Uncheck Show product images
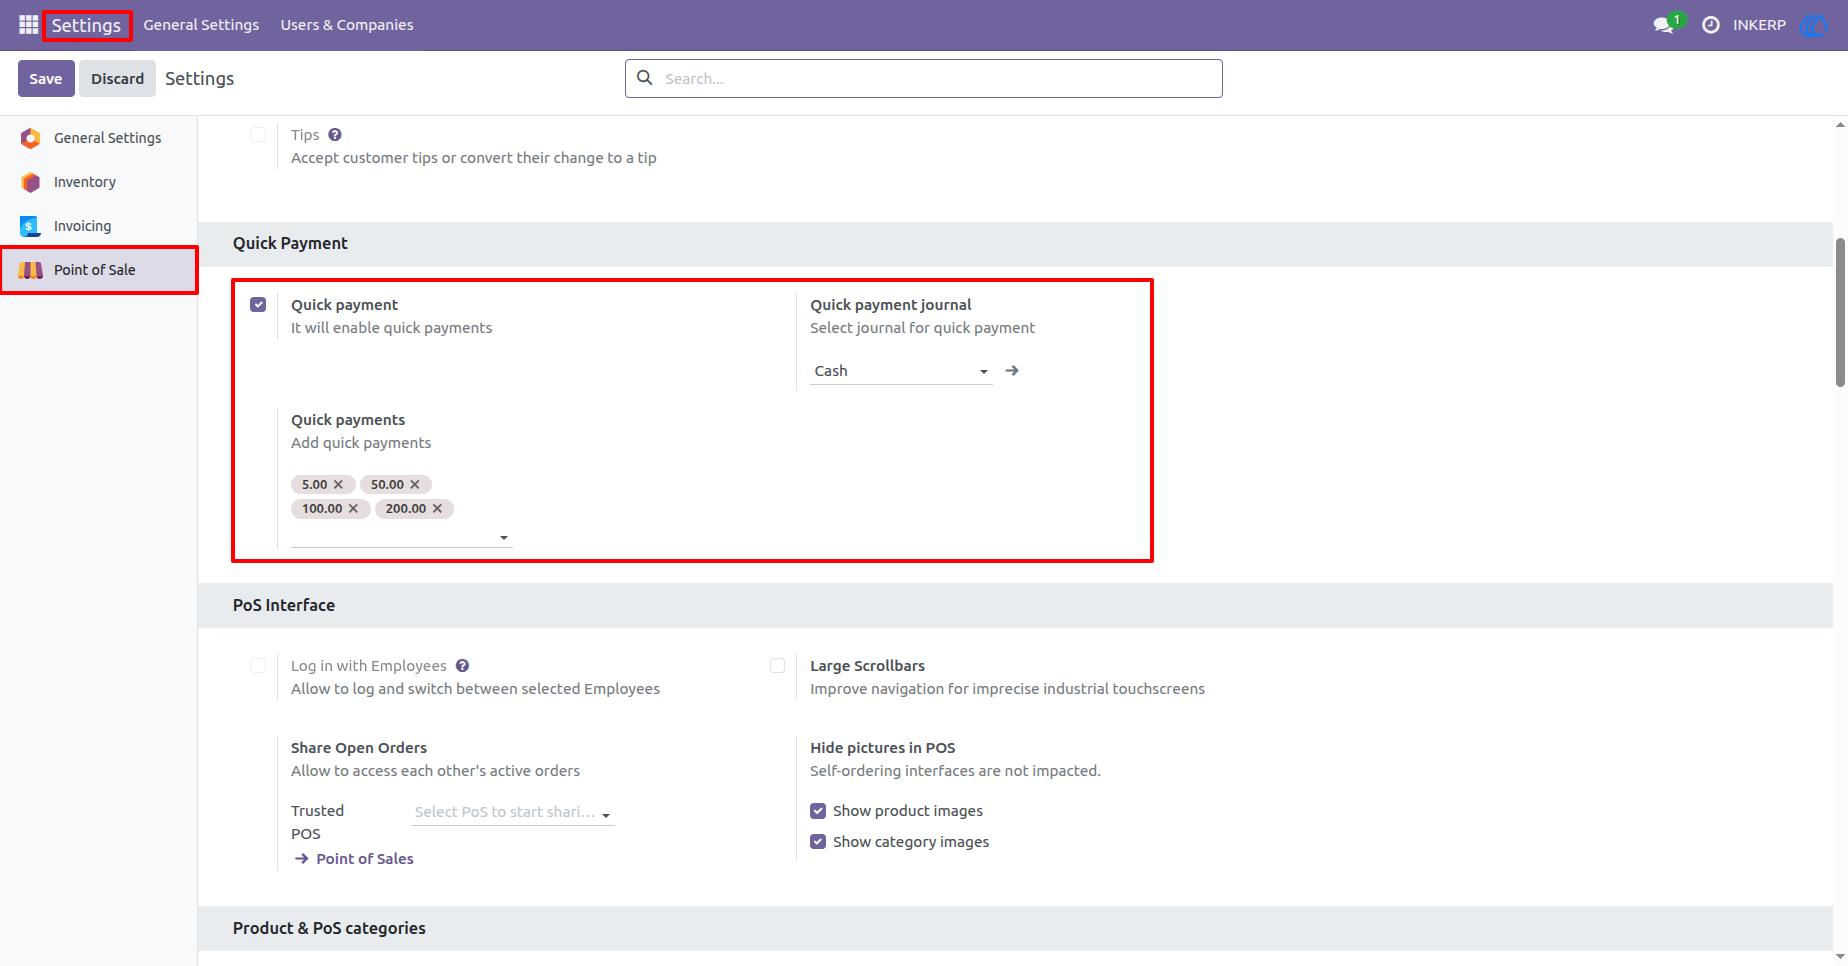The width and height of the screenshot is (1848, 966). click(x=818, y=811)
